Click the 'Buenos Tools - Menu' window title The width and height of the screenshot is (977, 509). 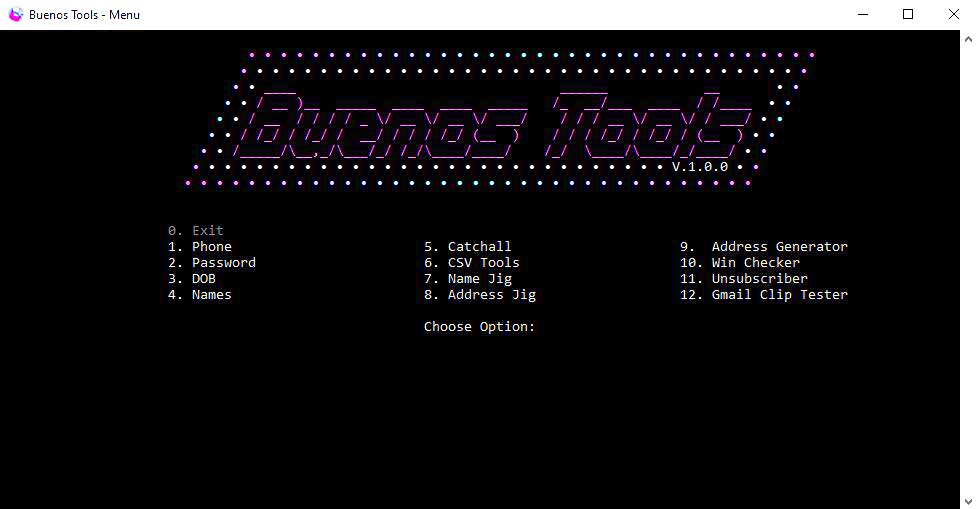(84, 14)
